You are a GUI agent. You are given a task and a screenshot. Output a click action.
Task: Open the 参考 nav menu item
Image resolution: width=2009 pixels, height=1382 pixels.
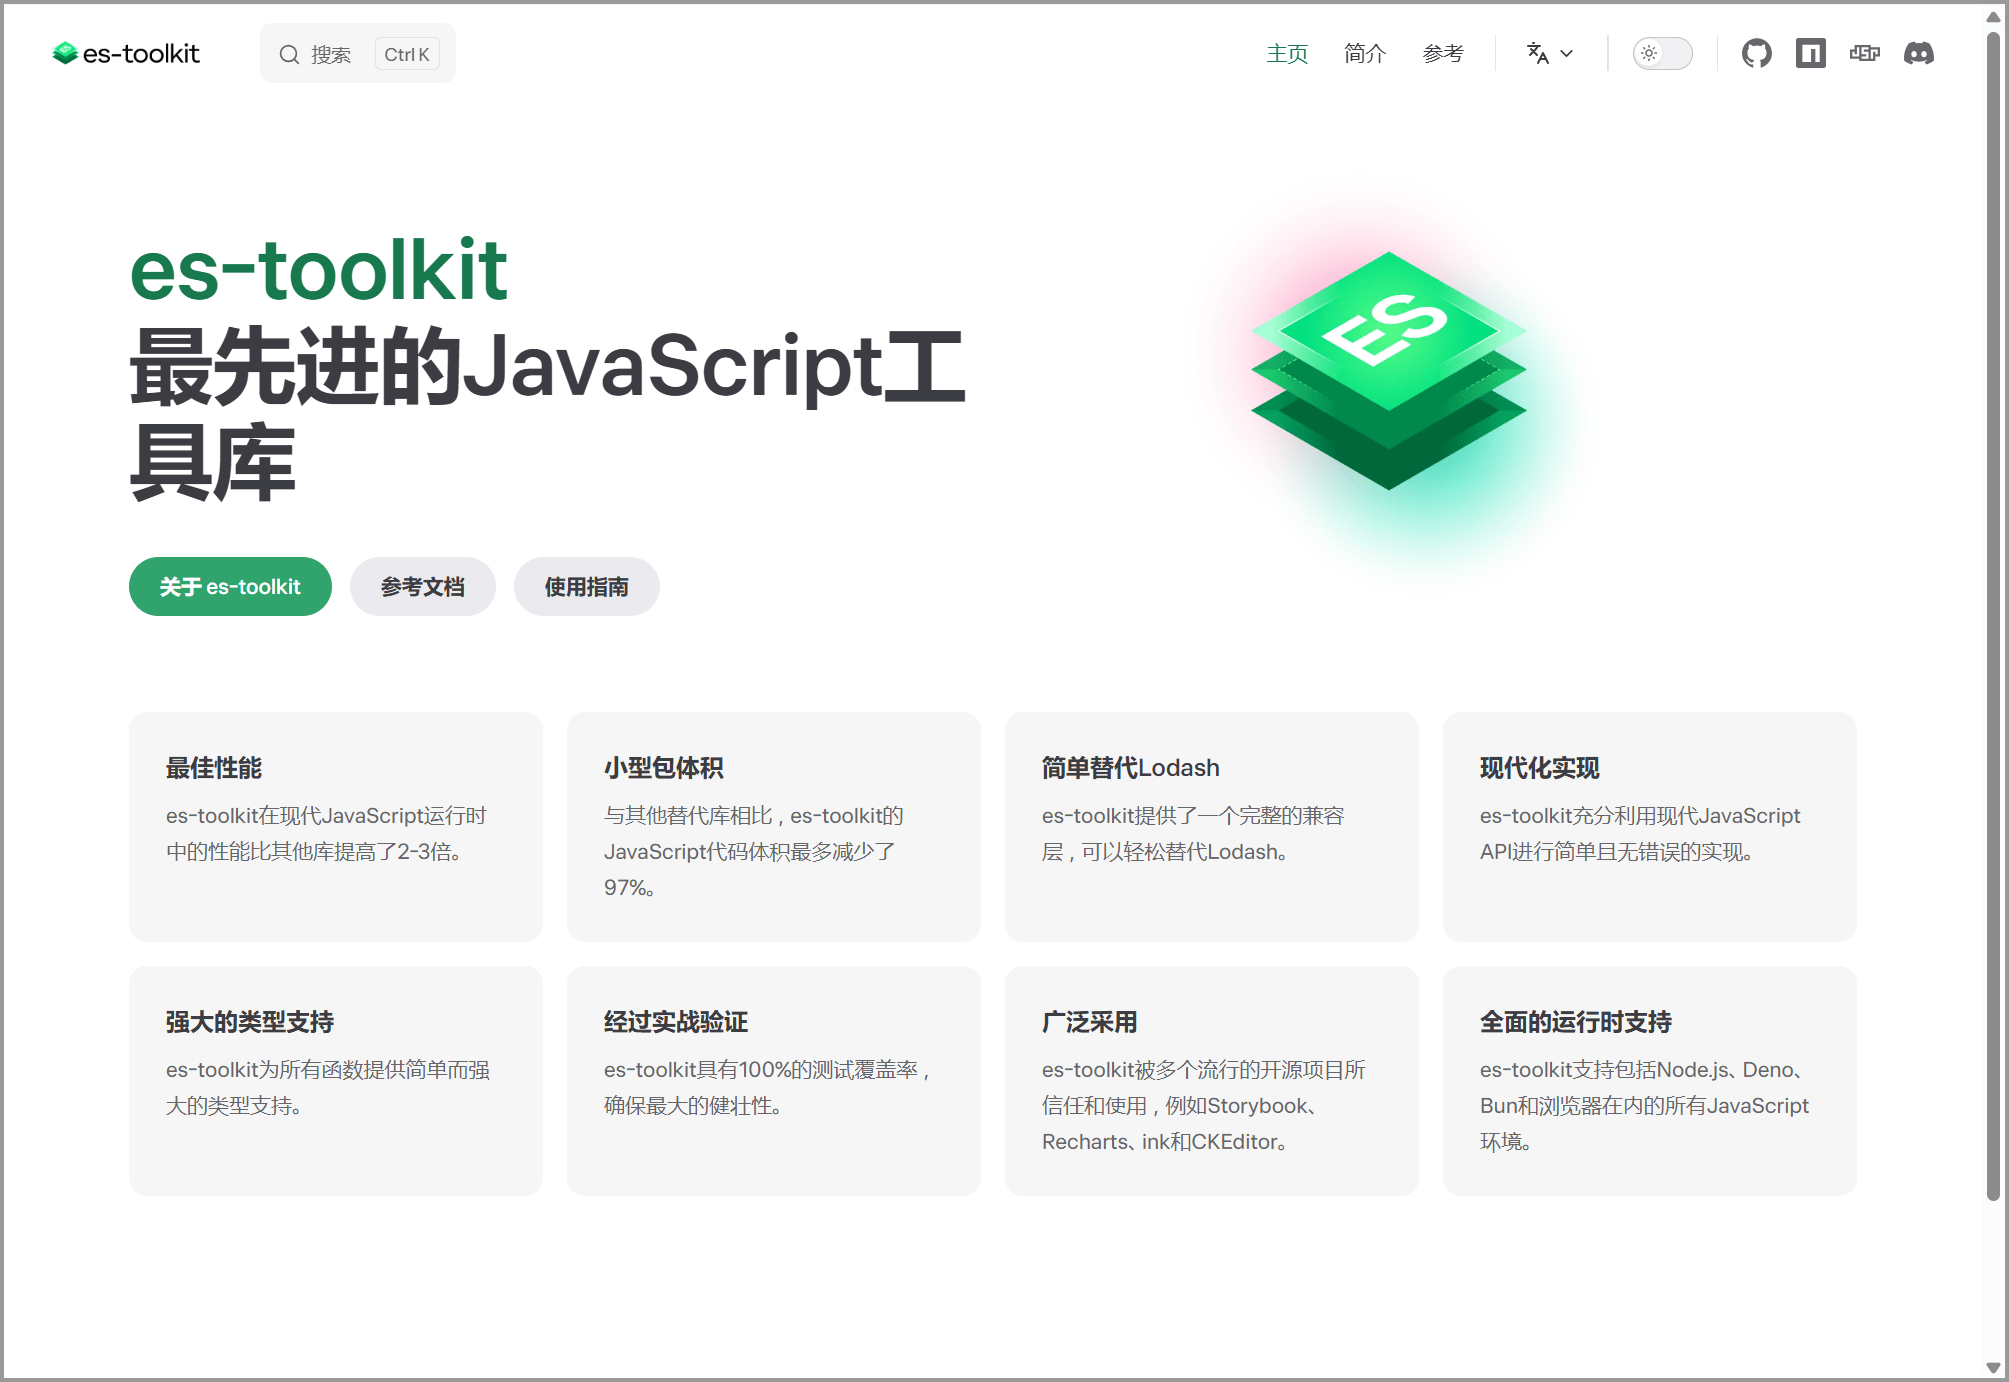tap(1442, 53)
